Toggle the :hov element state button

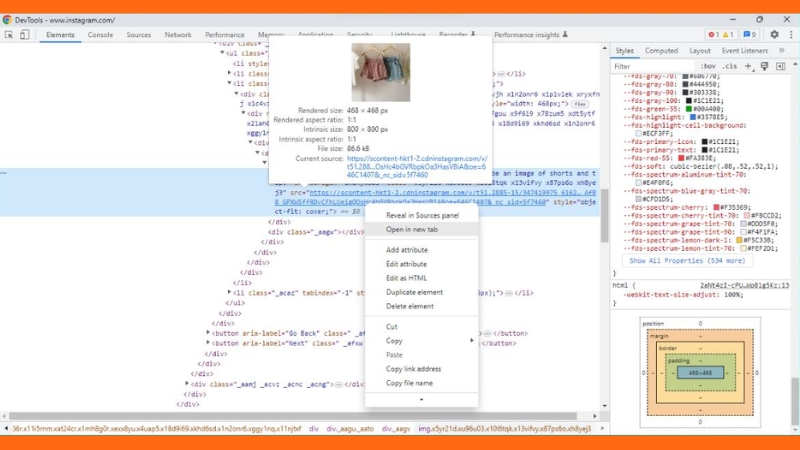point(708,66)
